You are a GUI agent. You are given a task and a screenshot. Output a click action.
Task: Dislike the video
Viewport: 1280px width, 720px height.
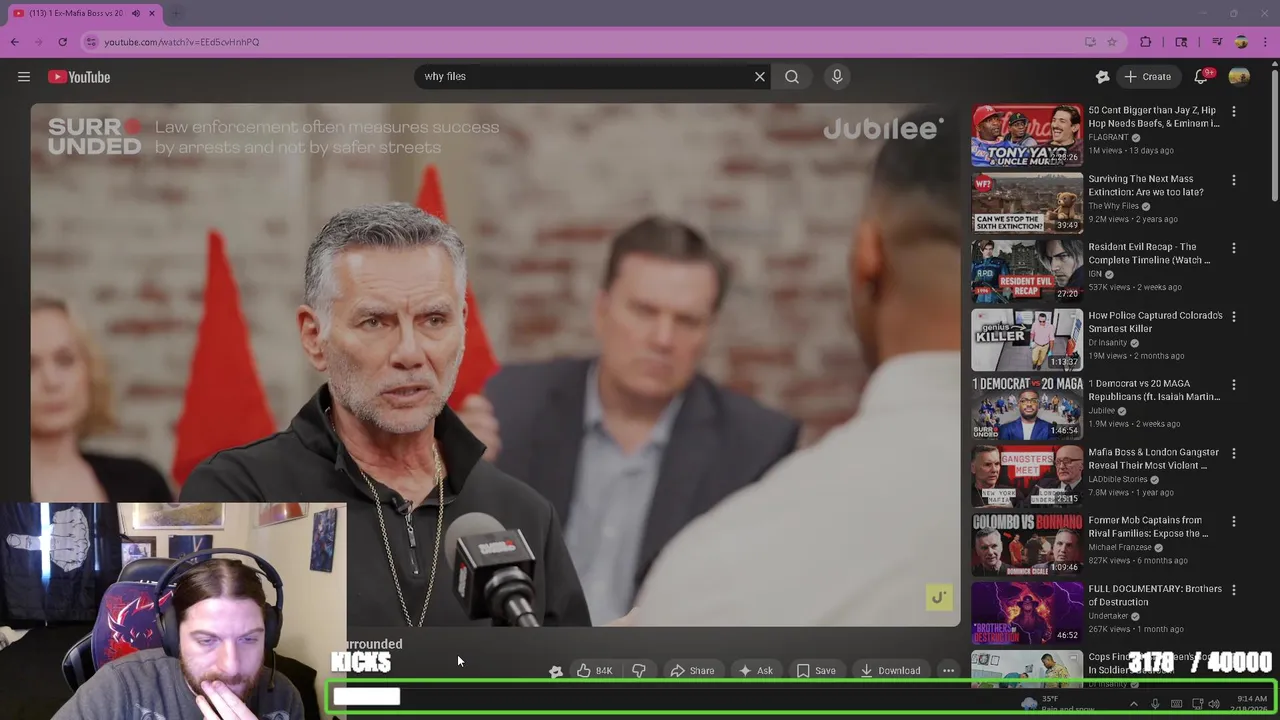(x=639, y=671)
